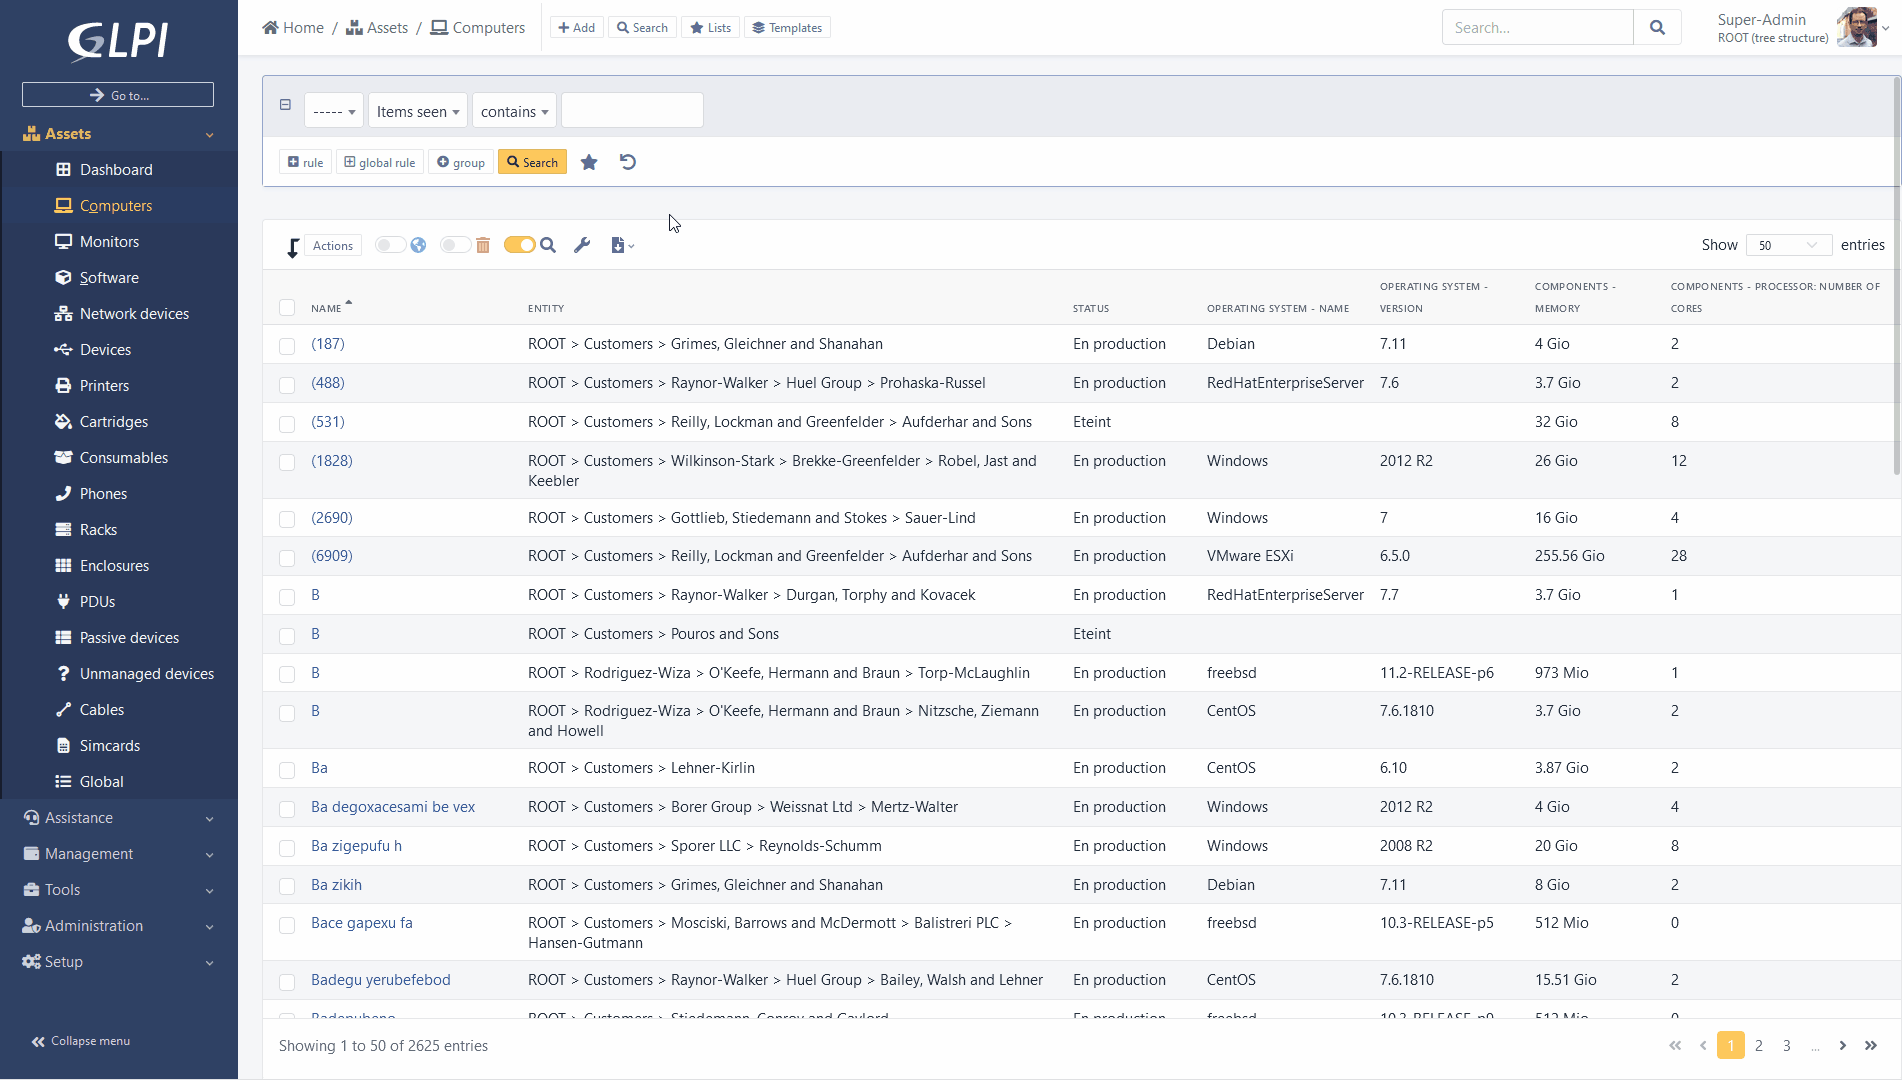The image size is (1902, 1080).
Task: Open Network devices in the sidebar
Action: 134,314
